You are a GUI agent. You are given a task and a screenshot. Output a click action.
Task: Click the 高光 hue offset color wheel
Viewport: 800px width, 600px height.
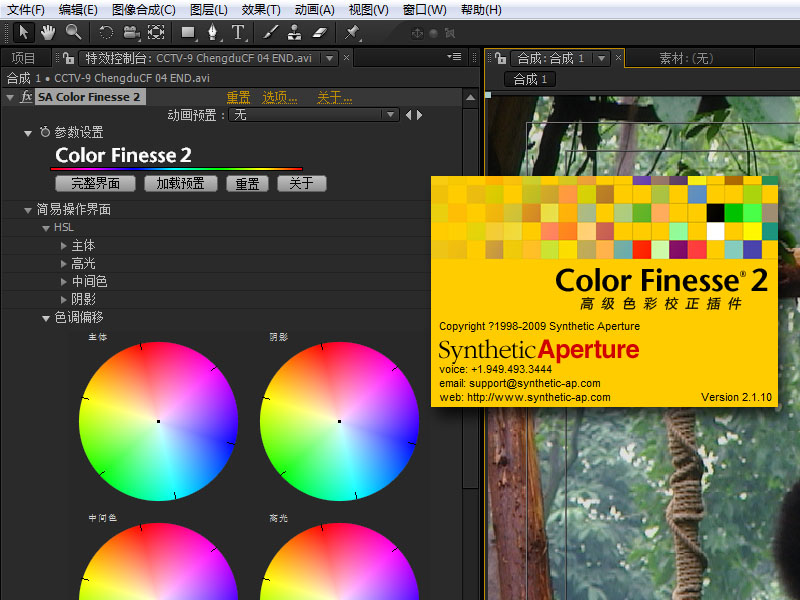coord(339,561)
